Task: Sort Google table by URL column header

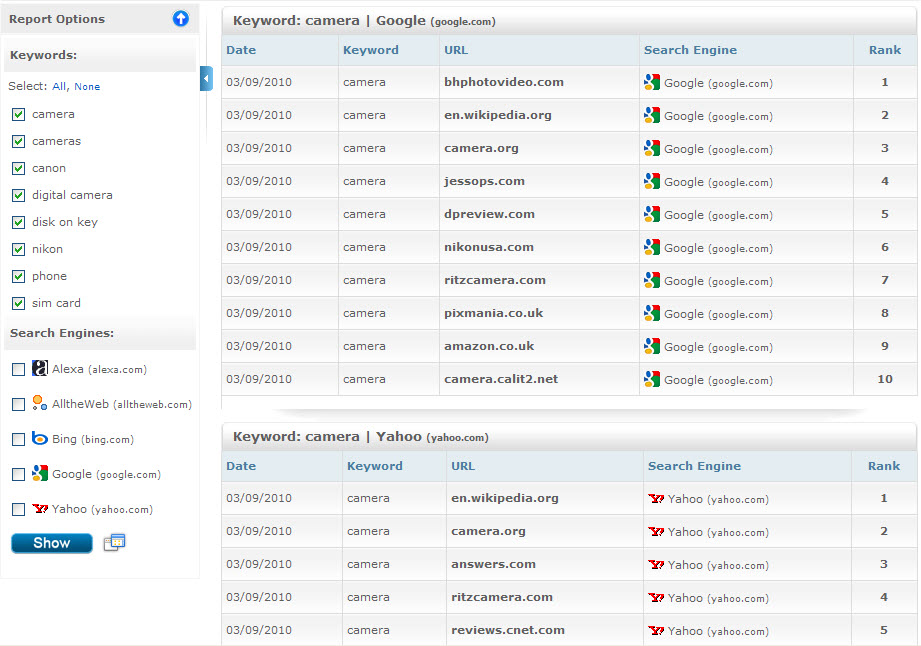Action: pos(456,50)
